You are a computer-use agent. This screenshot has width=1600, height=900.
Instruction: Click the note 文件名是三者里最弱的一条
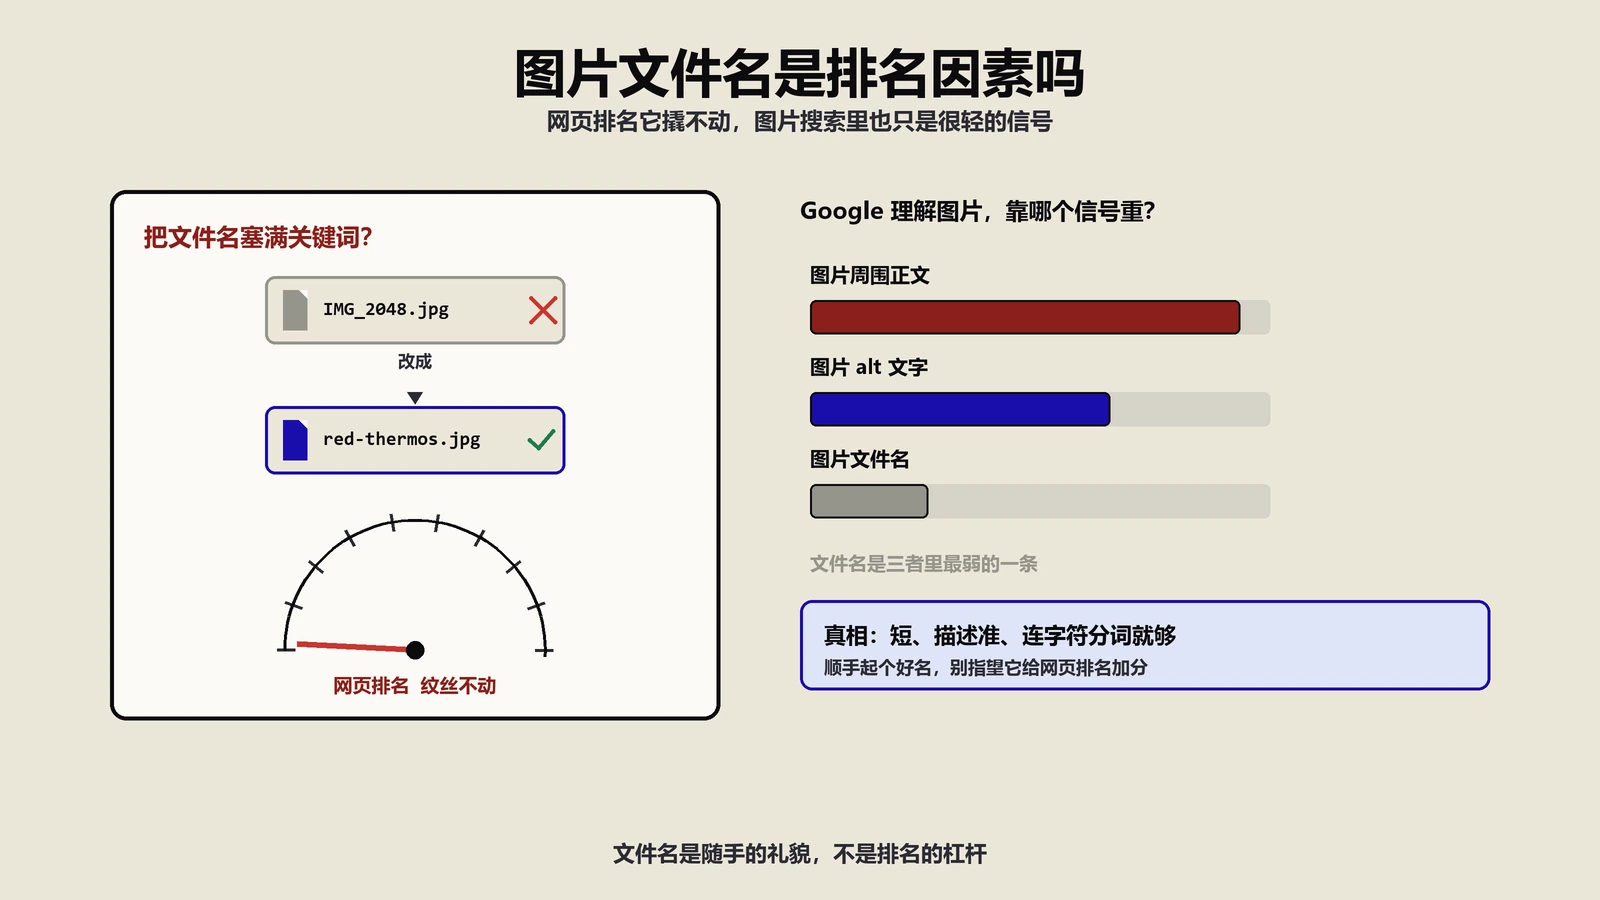(924, 564)
